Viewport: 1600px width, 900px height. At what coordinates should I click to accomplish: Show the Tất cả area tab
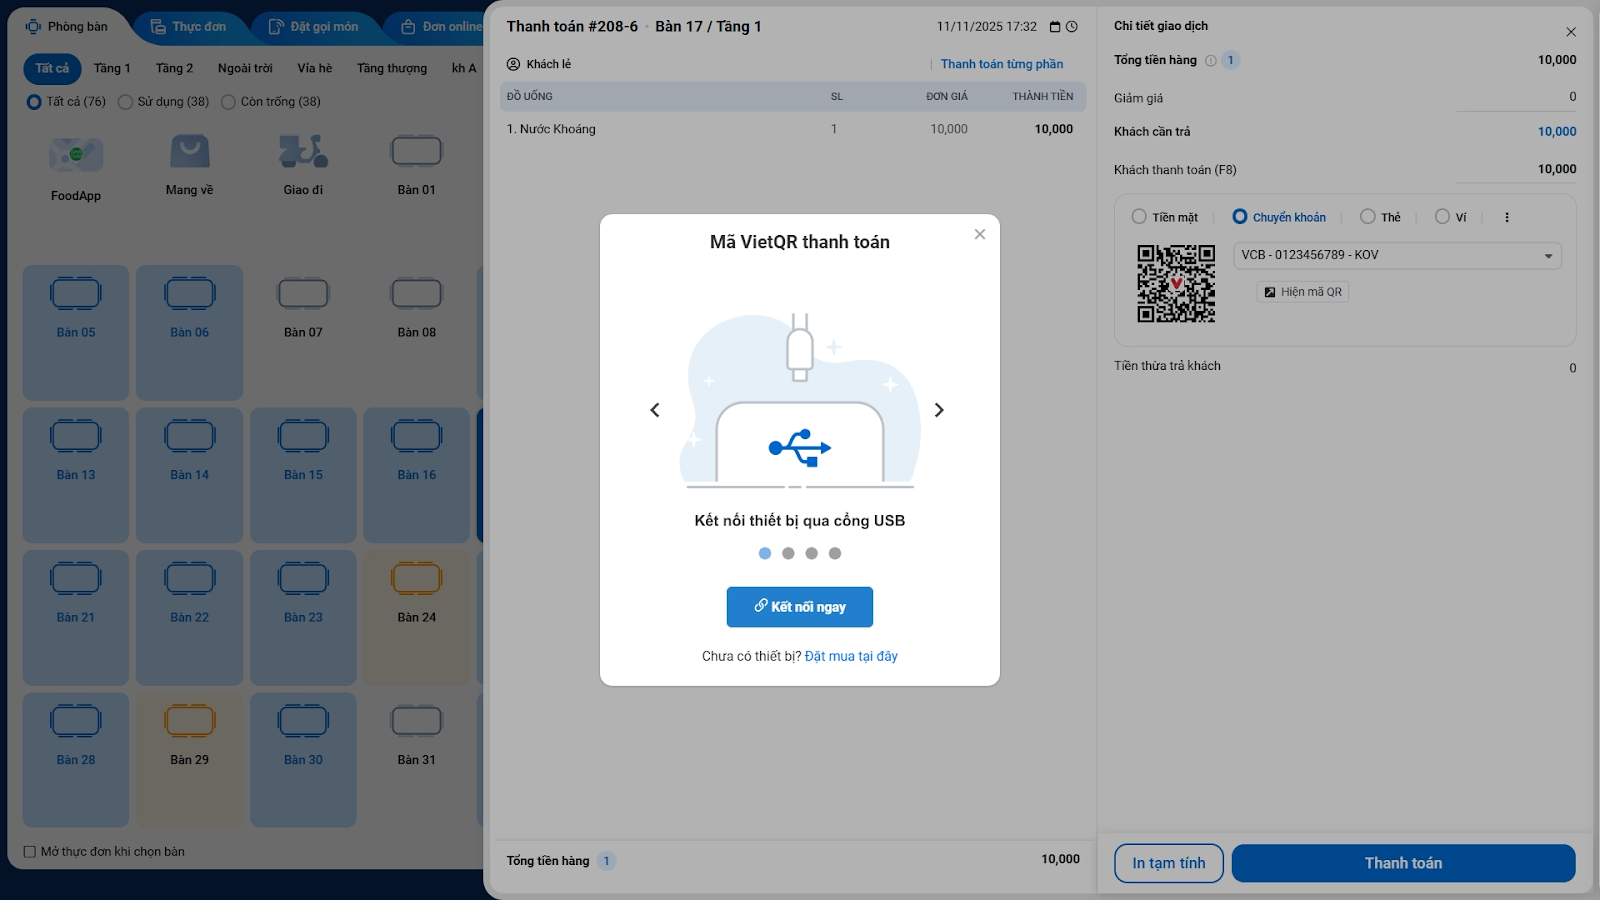tap(52, 68)
